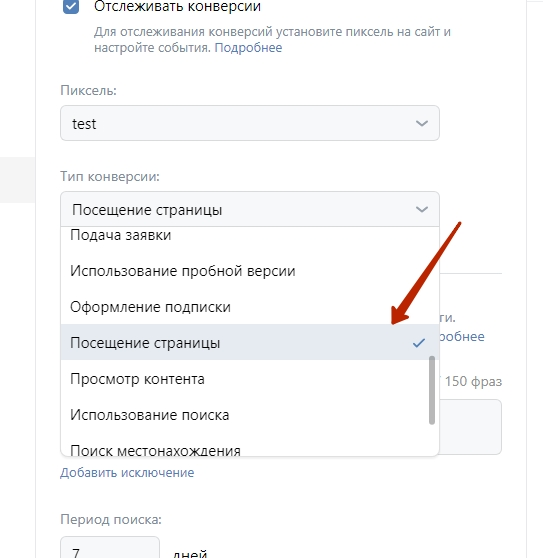Click the partially hidden Подробнее link behind dropdown
This screenshot has height=558, width=543.
point(462,337)
